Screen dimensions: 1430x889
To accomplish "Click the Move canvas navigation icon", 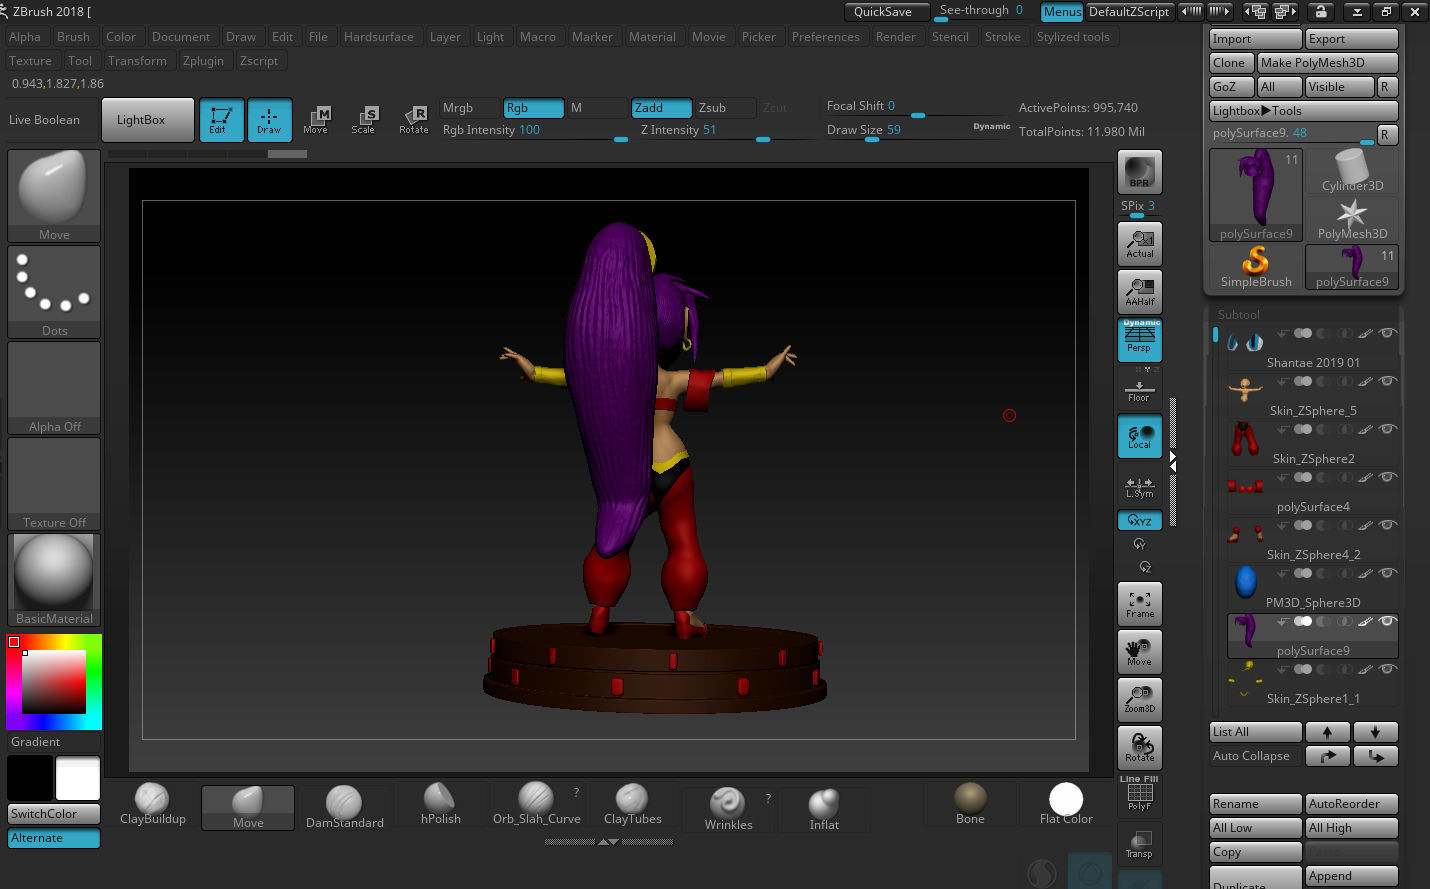I will (1140, 652).
